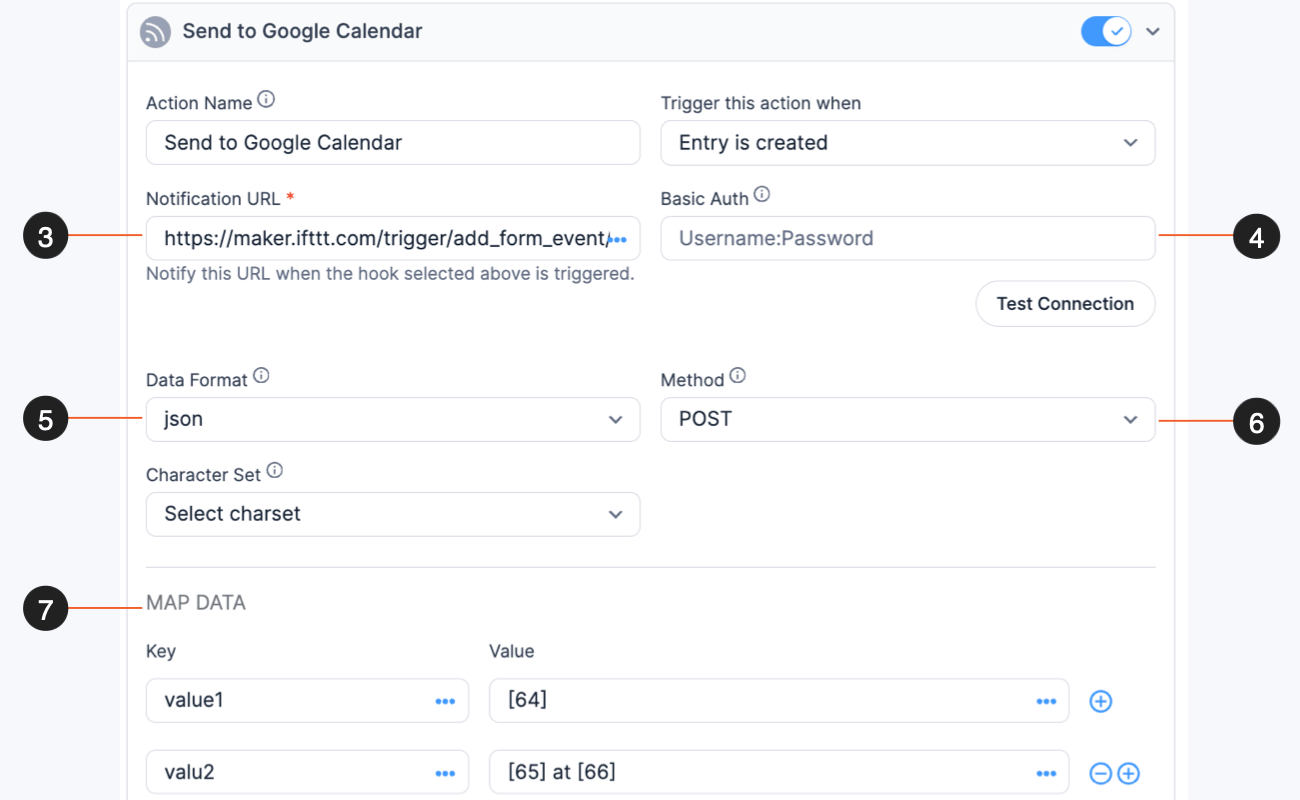This screenshot has height=800, width=1300.
Task: Click the Notify this URL helper text
Action: coord(390,274)
